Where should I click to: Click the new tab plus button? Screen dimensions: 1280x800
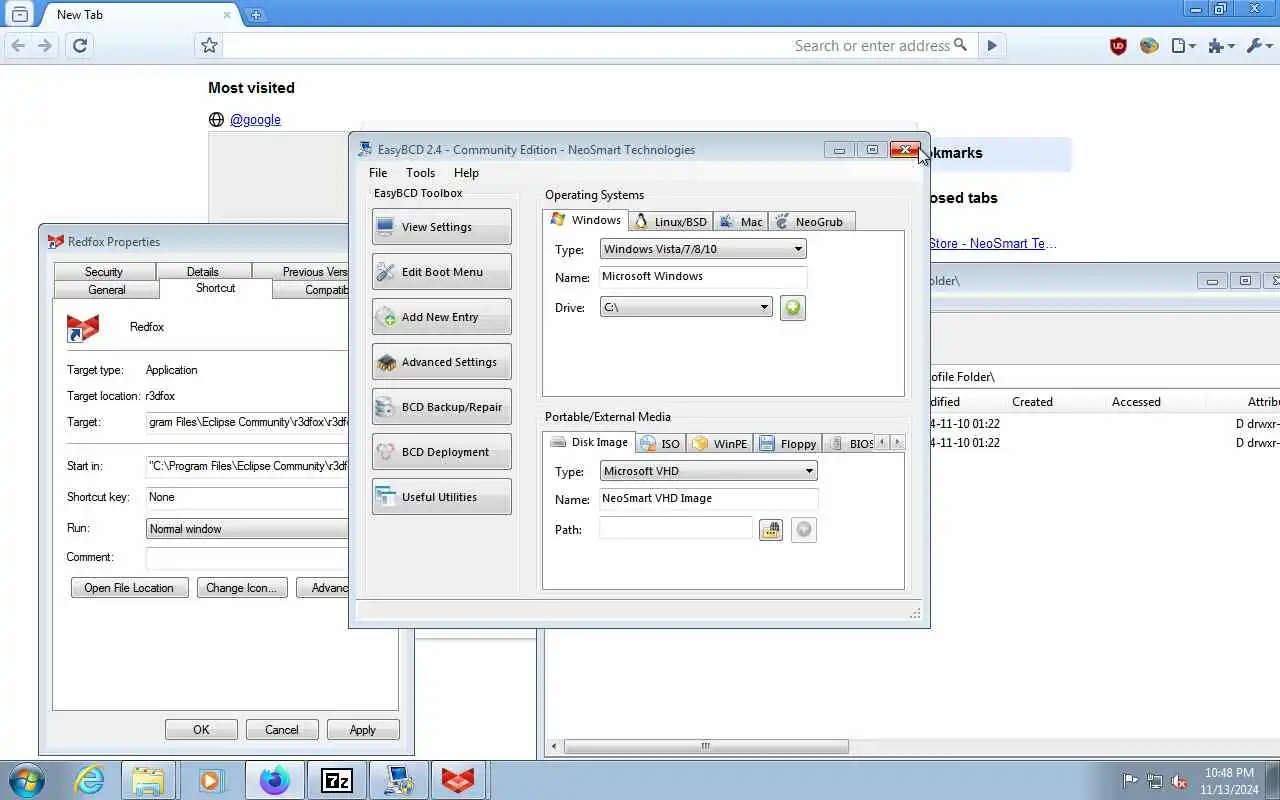coord(256,15)
